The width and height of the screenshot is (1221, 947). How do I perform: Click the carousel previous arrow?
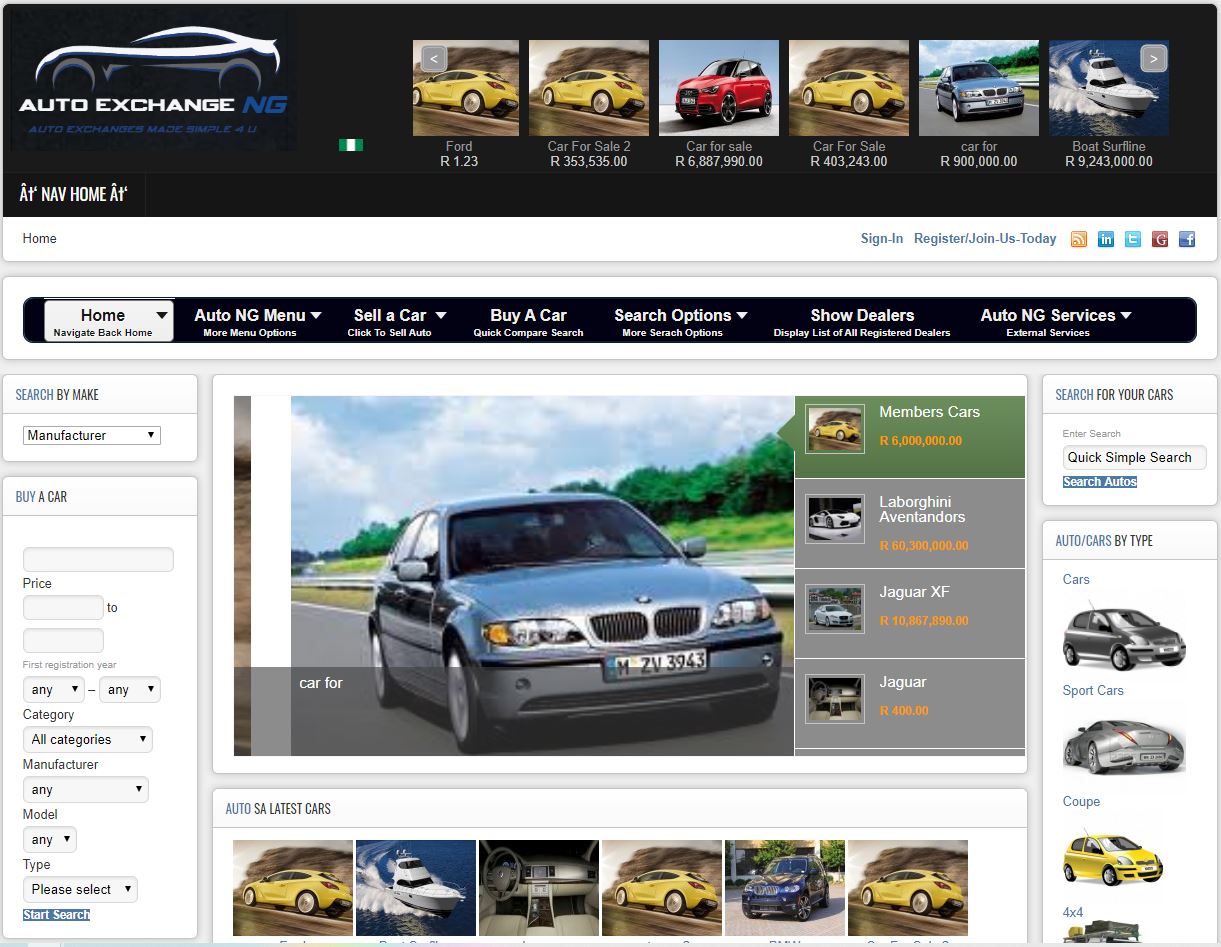(x=433, y=59)
